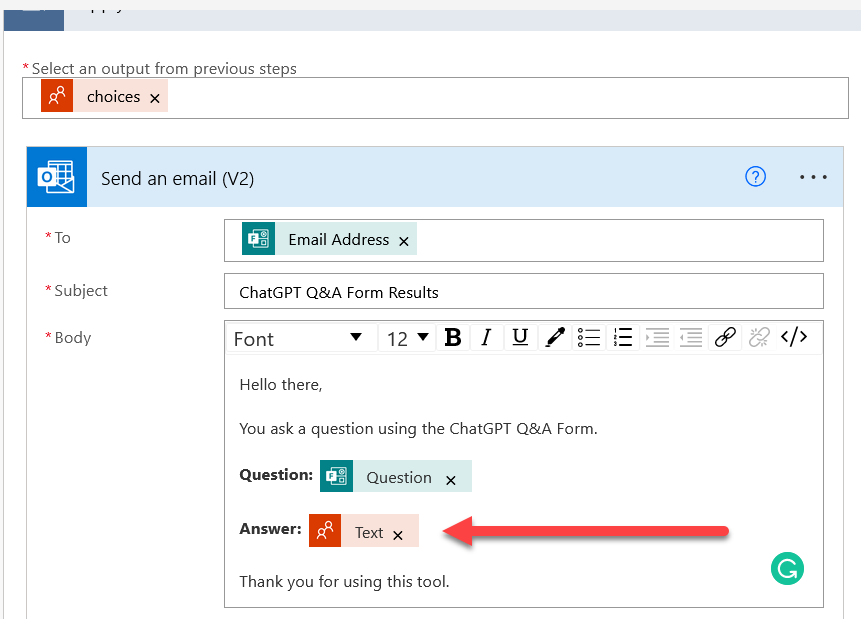Click the Outlook icon on action header

[x=57, y=177]
